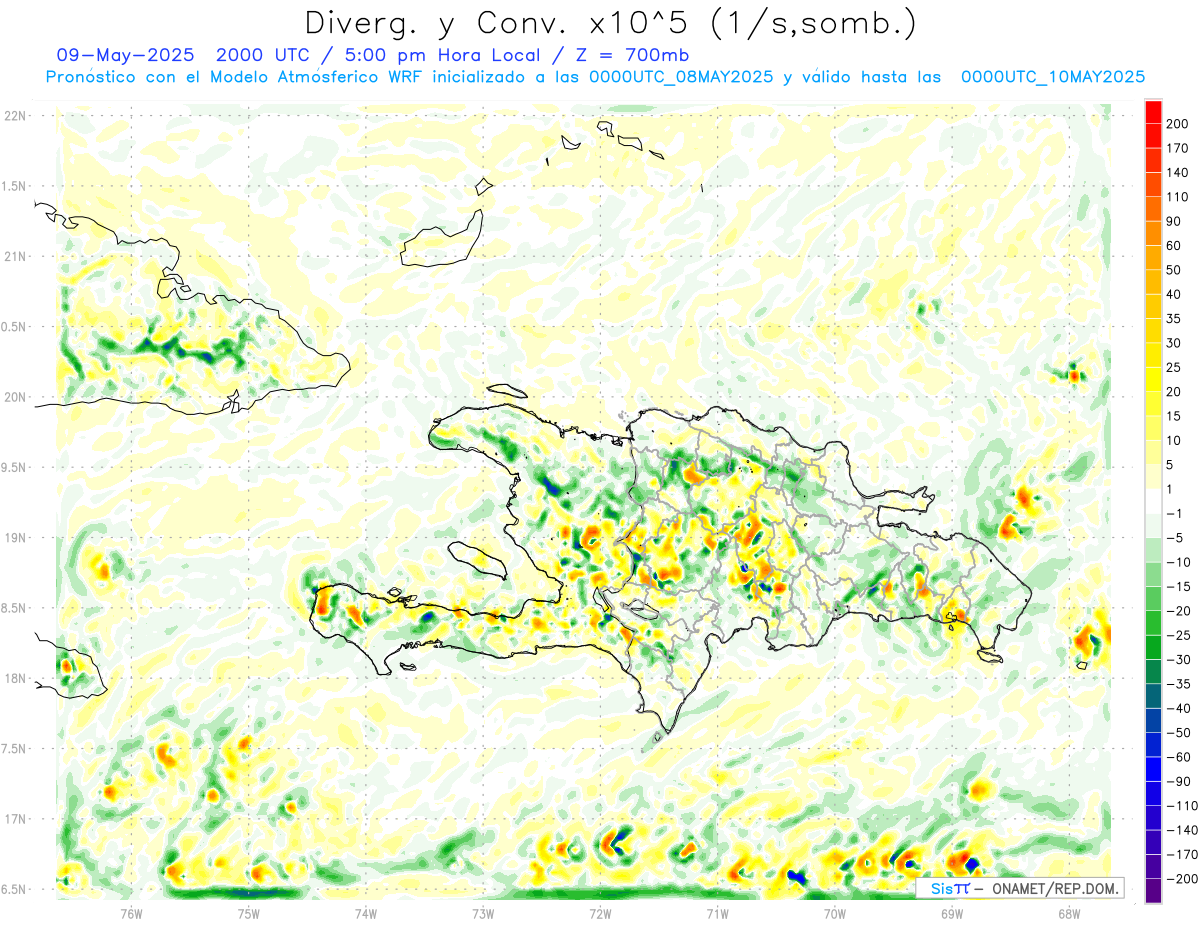The width and height of the screenshot is (1200, 927).
Task: Click the latitude label "0.5N"
Action: (x=14, y=327)
